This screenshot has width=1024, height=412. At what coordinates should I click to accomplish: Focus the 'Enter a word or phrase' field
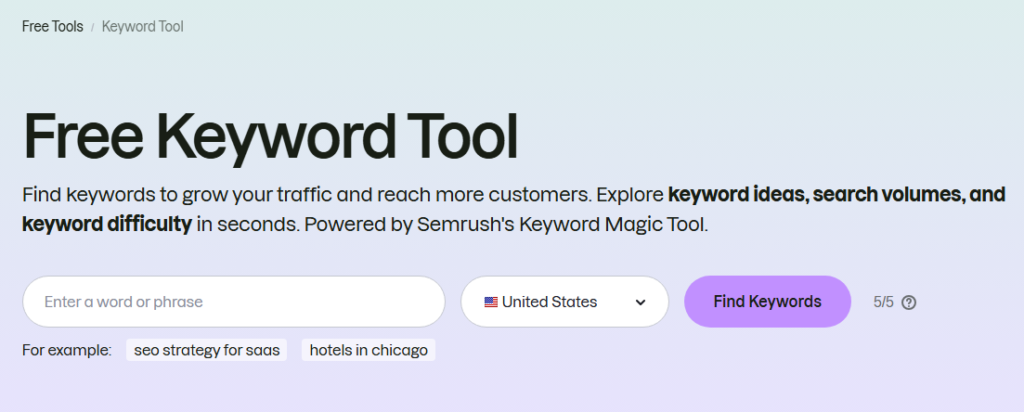pos(232,302)
